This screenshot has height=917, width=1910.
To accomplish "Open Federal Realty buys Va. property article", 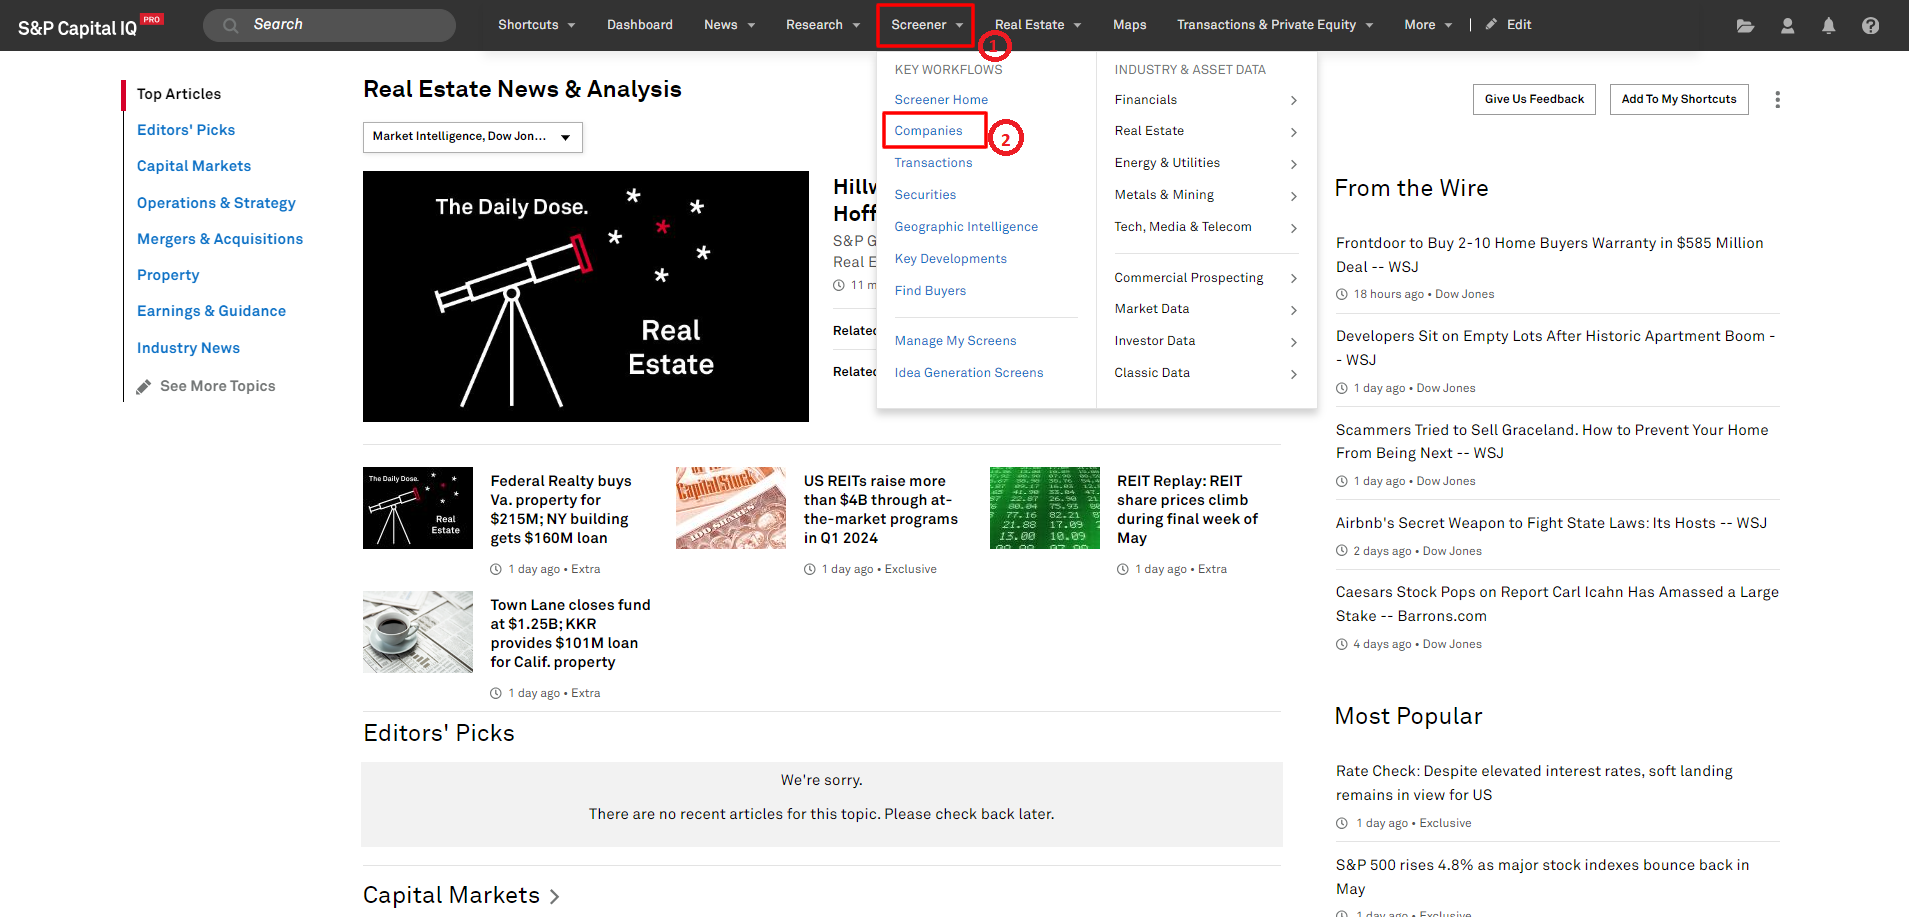I will pyautogui.click(x=561, y=510).
